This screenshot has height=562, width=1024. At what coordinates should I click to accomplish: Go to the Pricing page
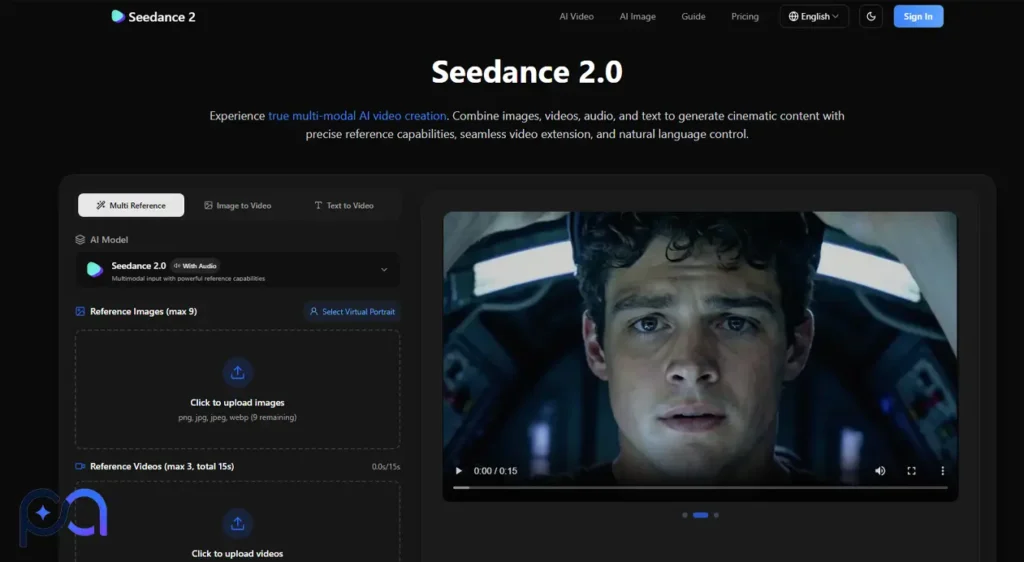744,16
